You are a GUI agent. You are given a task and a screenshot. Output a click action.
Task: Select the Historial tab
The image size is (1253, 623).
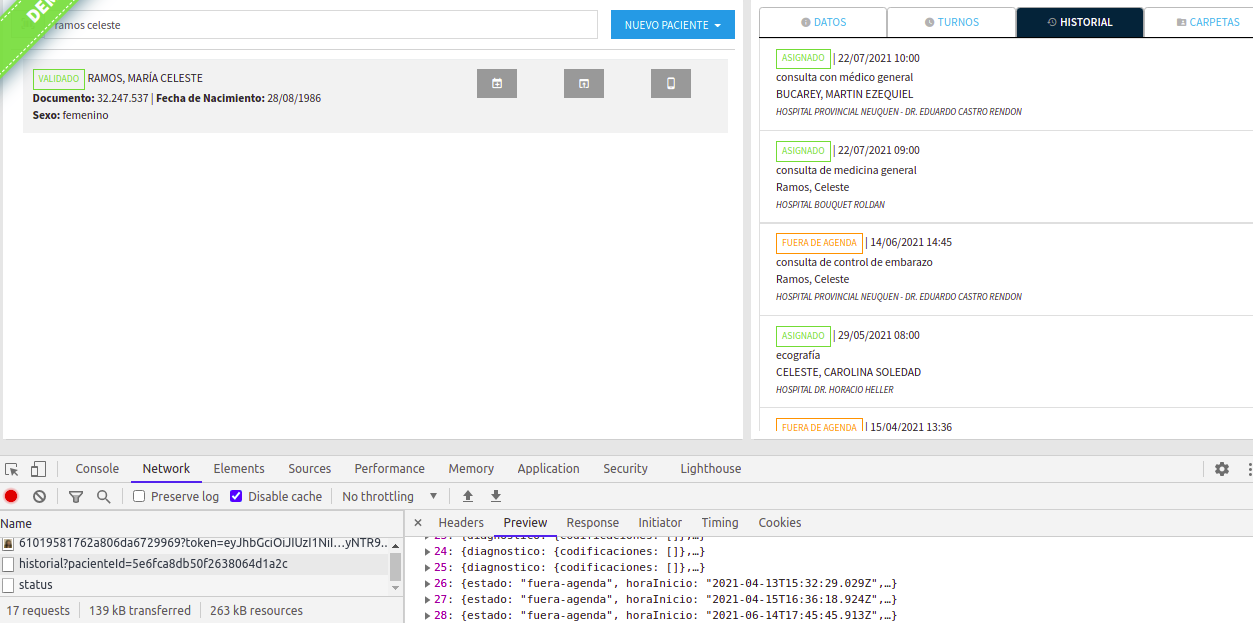click(1080, 22)
